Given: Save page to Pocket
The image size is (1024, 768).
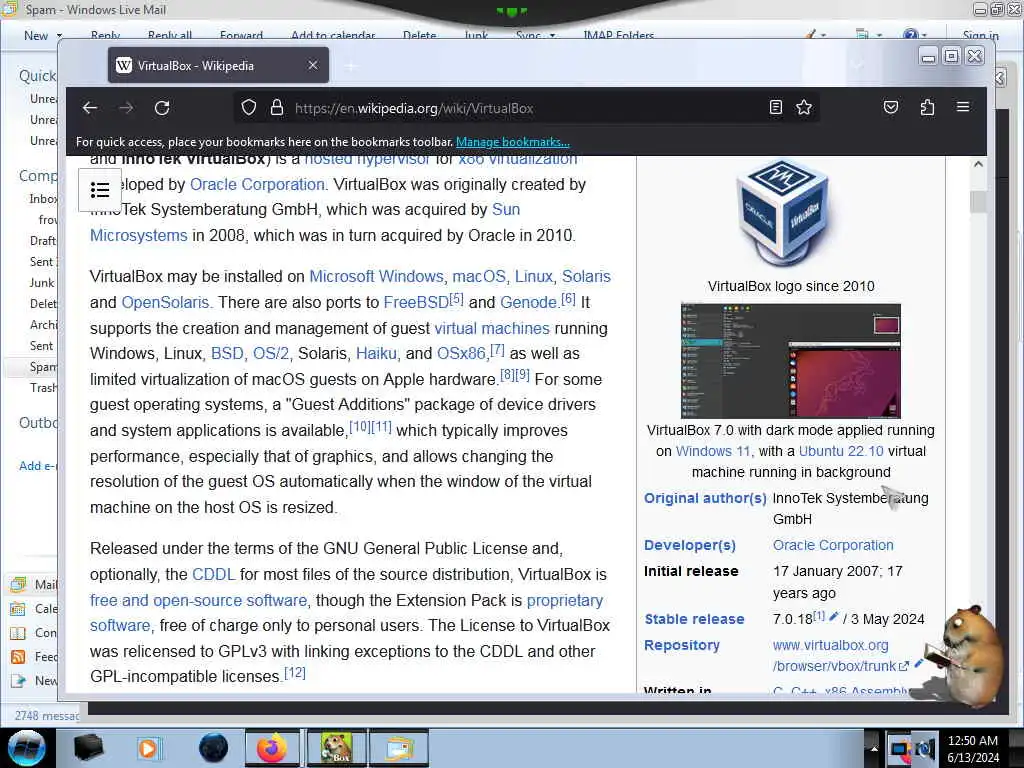Looking at the screenshot, I should [x=891, y=107].
